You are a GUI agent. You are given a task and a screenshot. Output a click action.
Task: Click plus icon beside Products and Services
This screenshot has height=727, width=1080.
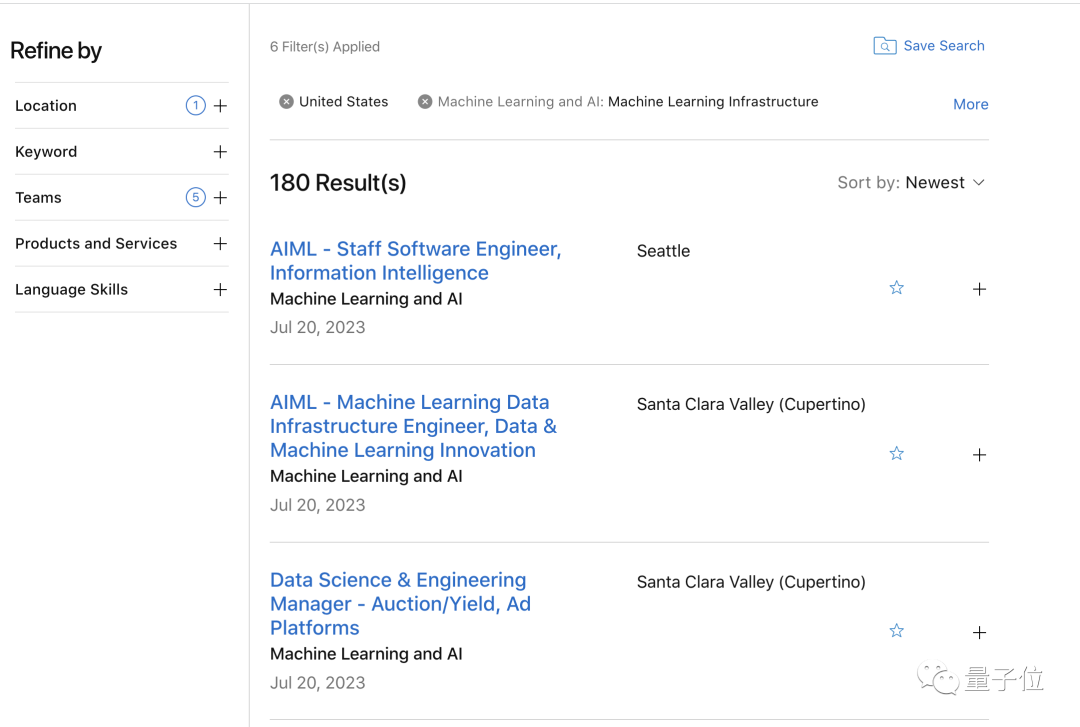pos(220,244)
